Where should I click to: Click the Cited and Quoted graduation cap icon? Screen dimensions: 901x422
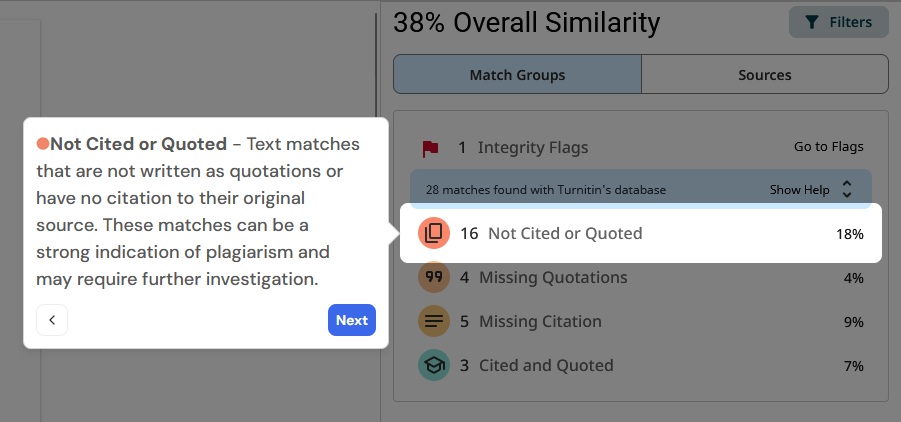click(434, 365)
